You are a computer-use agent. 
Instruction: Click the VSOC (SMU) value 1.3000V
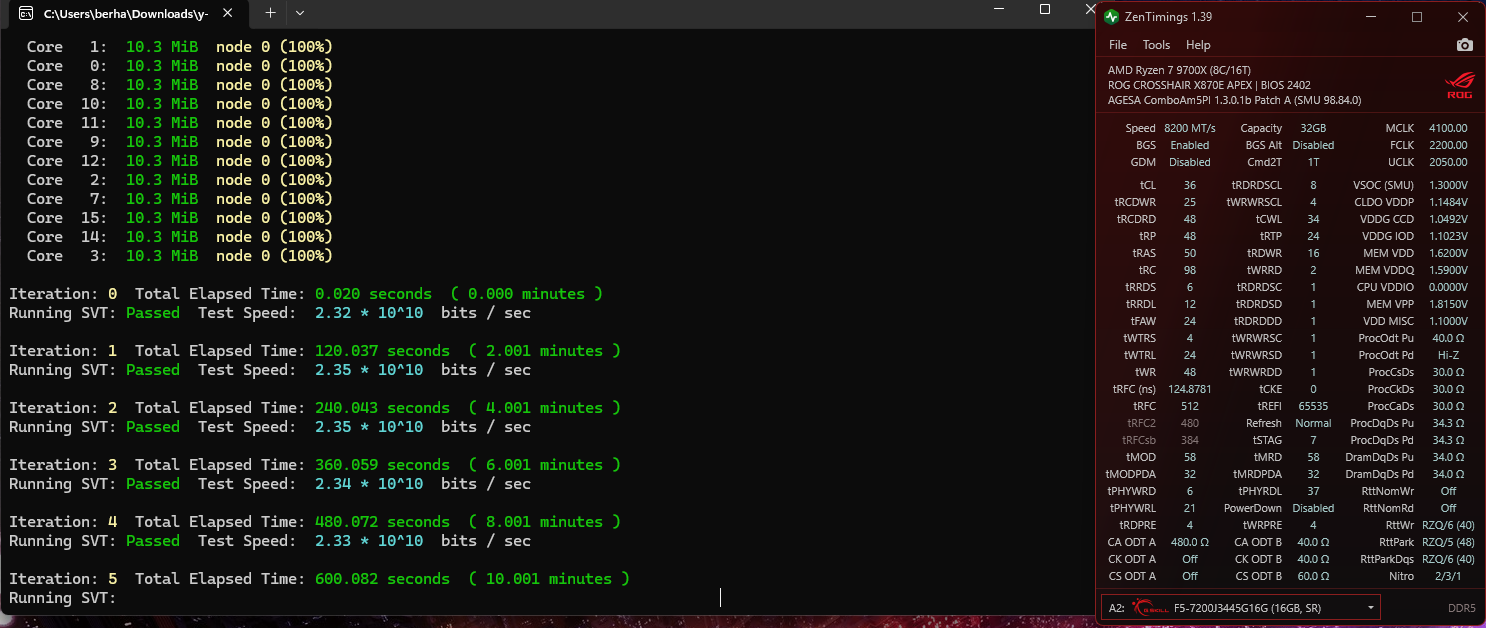(x=1447, y=185)
